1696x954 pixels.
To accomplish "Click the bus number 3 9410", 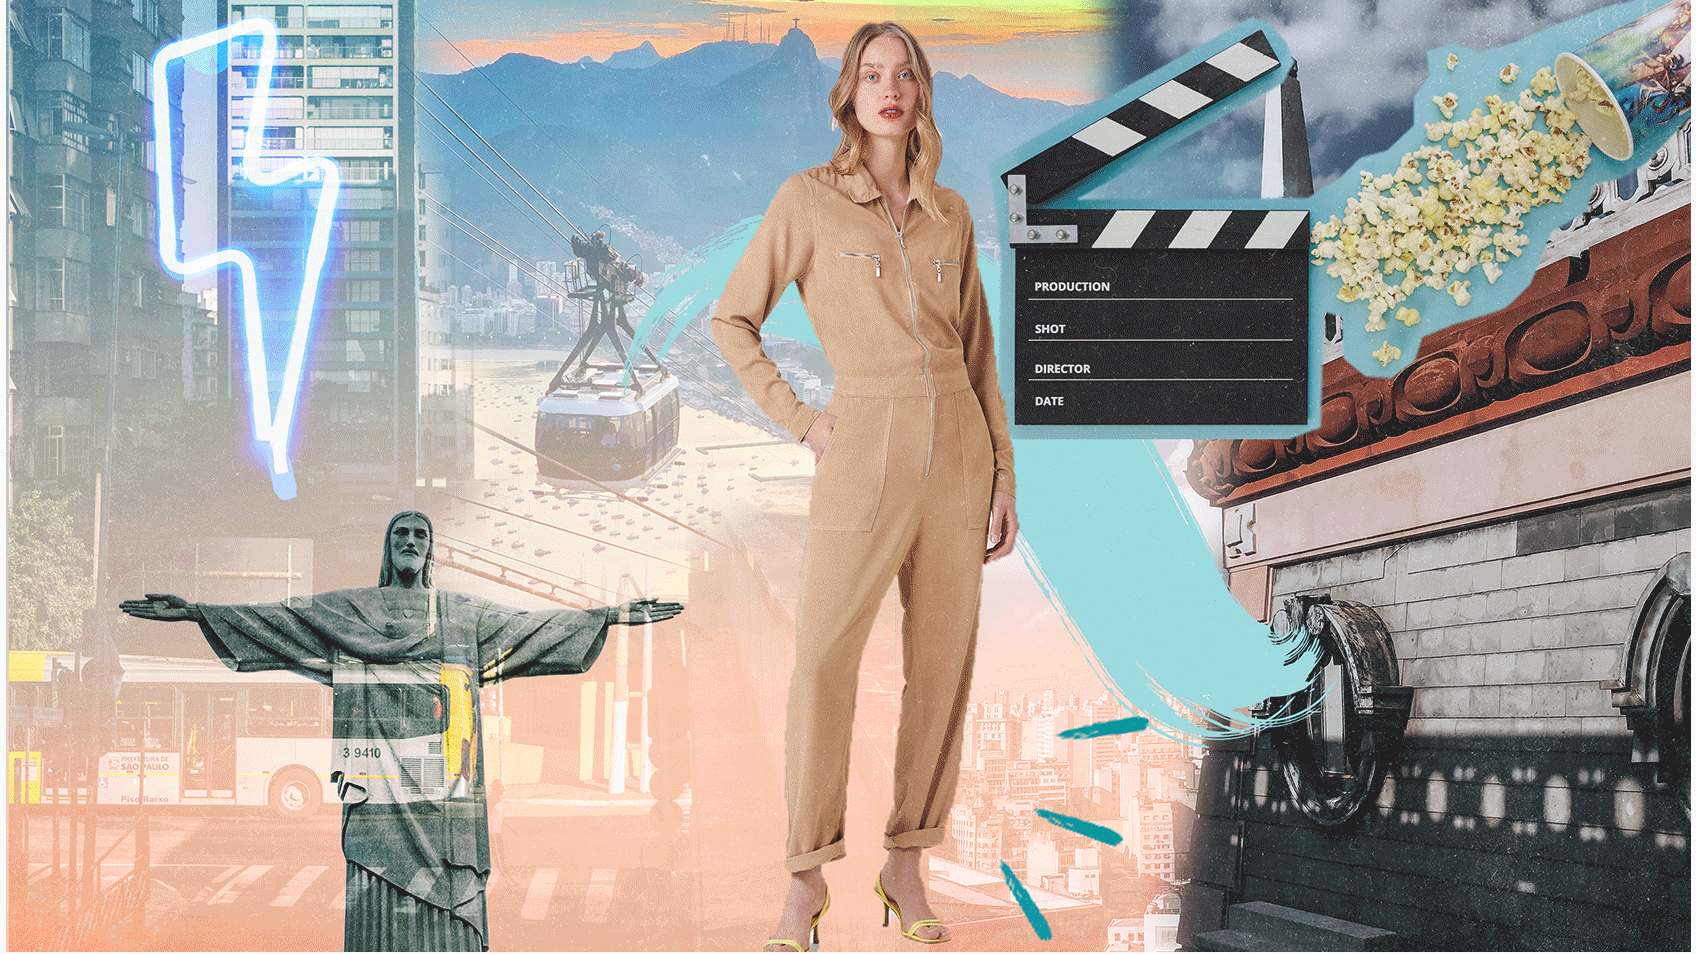I will [361, 752].
